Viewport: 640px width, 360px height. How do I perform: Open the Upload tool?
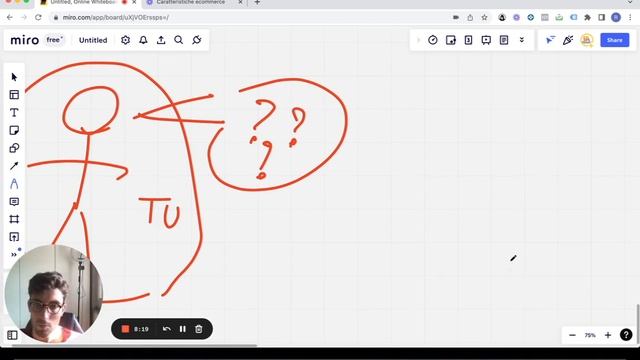coord(14,237)
